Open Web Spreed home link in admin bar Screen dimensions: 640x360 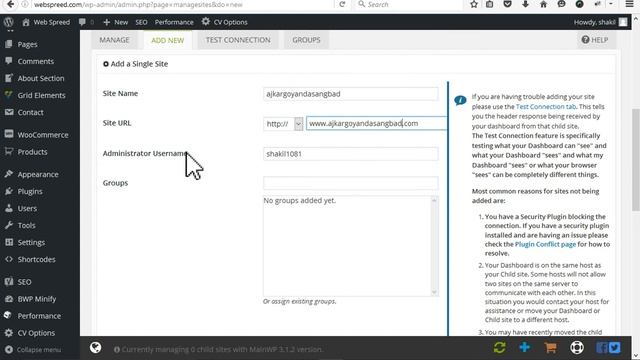click(x=46, y=22)
